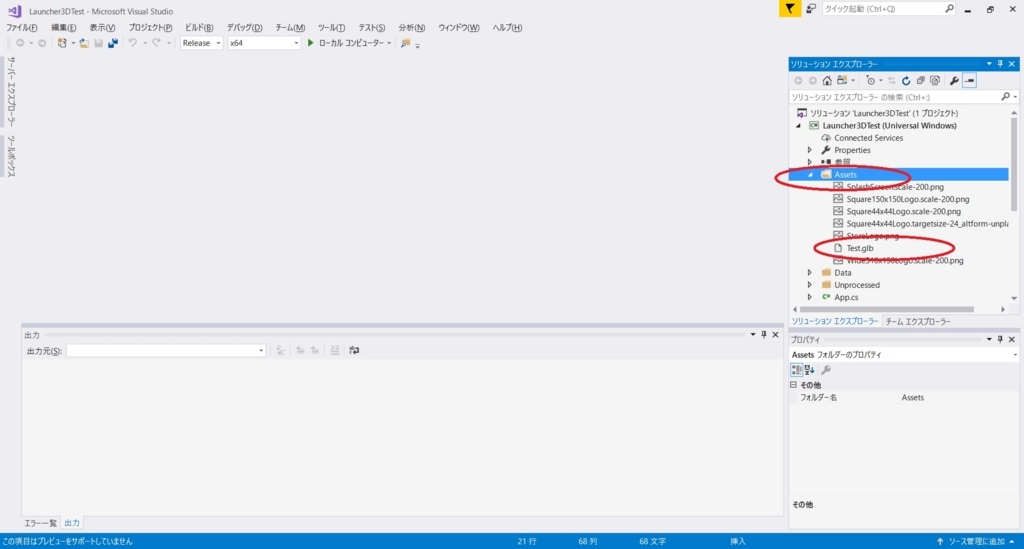This screenshot has width=1024, height=549.
Task: Open the ビルド(B) menu
Action: 199,27
